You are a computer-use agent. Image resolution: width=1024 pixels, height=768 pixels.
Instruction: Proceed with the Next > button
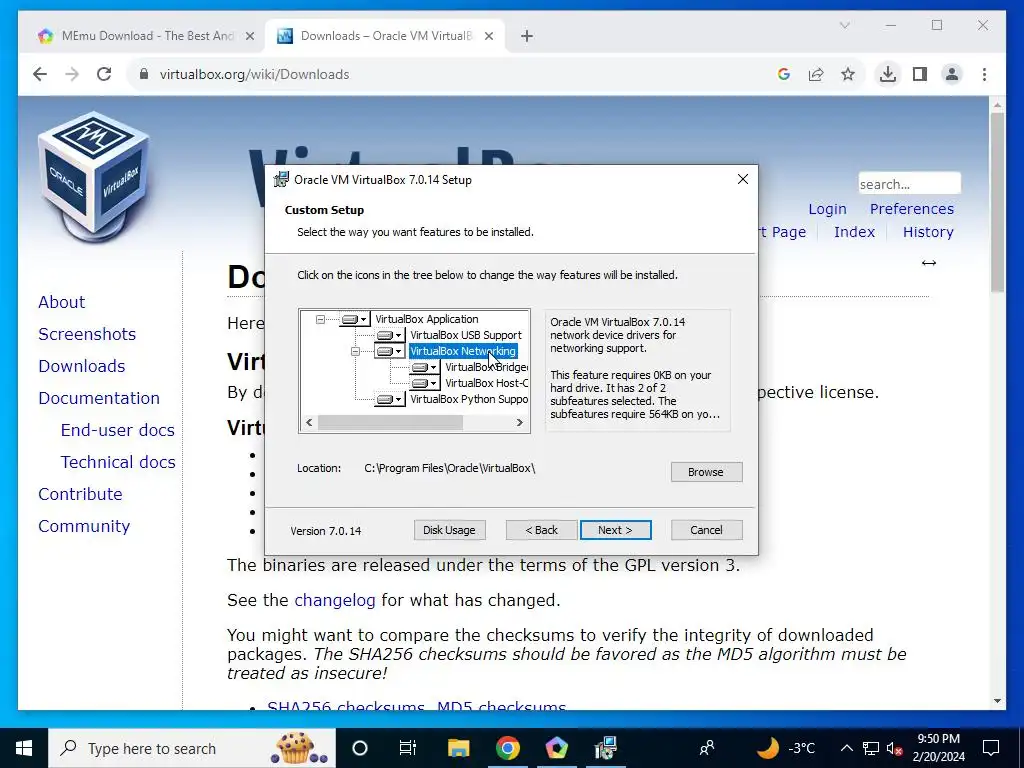point(615,530)
